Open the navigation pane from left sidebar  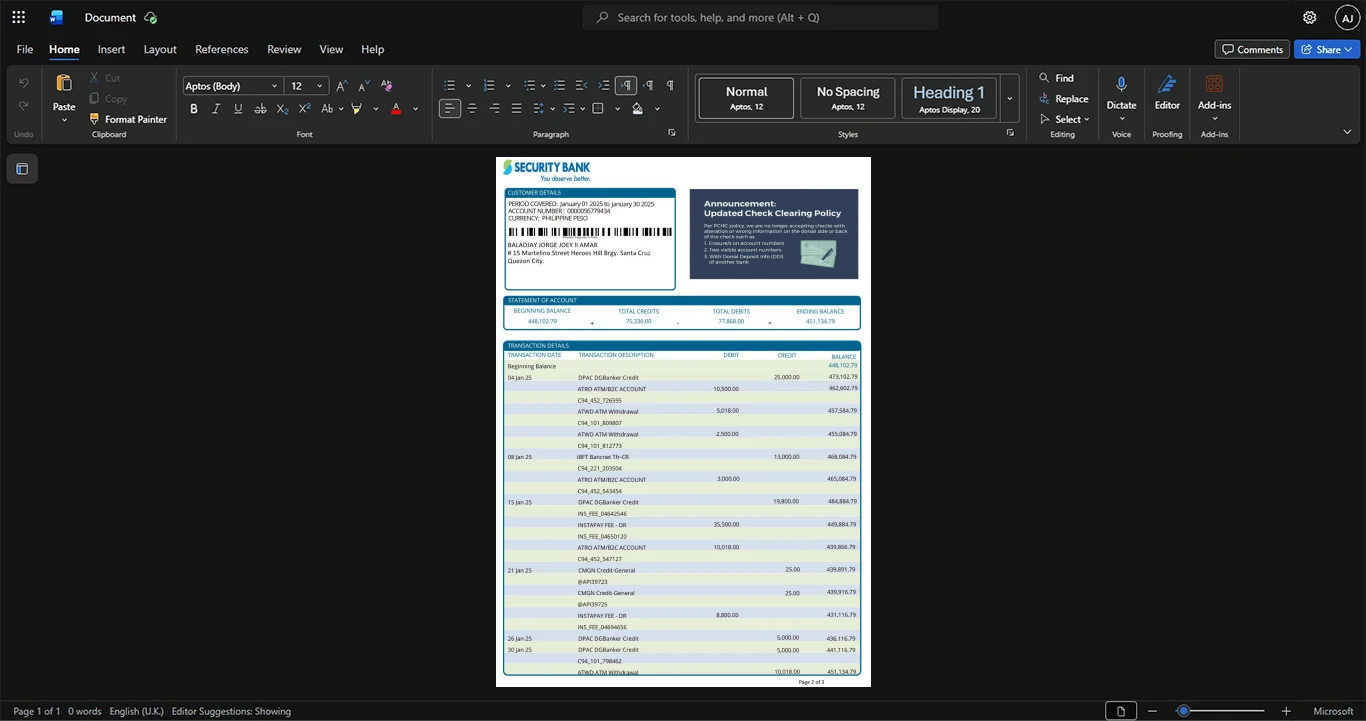pos(22,169)
